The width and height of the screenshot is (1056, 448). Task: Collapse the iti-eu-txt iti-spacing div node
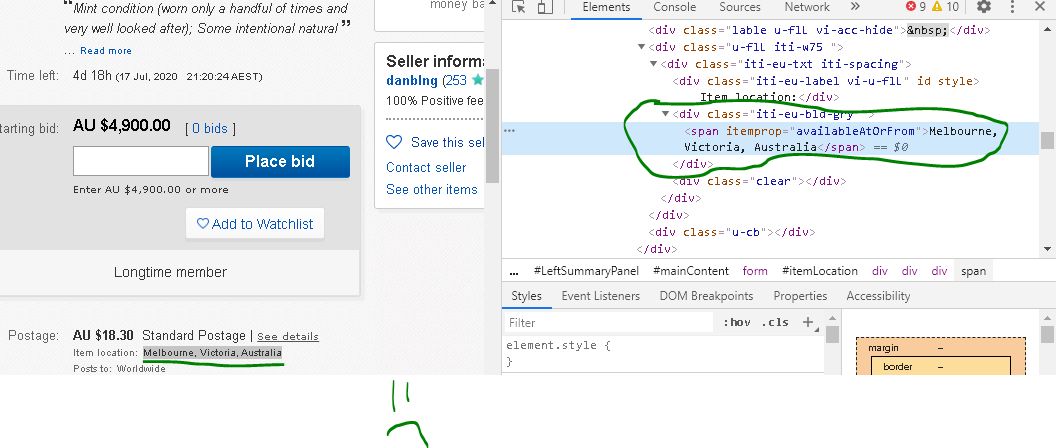click(x=653, y=64)
